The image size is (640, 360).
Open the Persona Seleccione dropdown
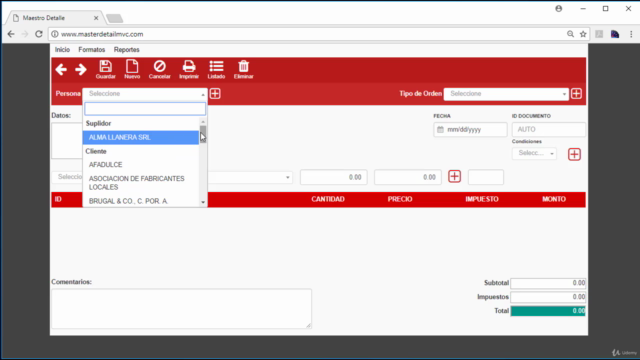pyautogui.click(x=145, y=94)
